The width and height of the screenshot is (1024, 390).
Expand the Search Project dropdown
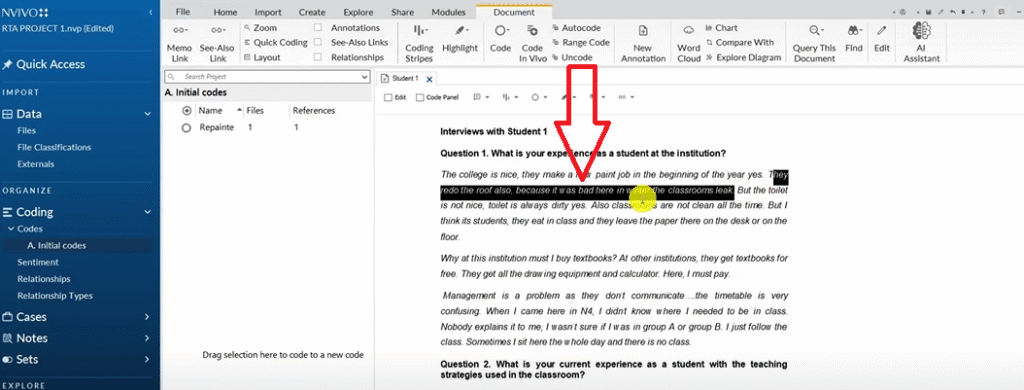tap(364, 77)
